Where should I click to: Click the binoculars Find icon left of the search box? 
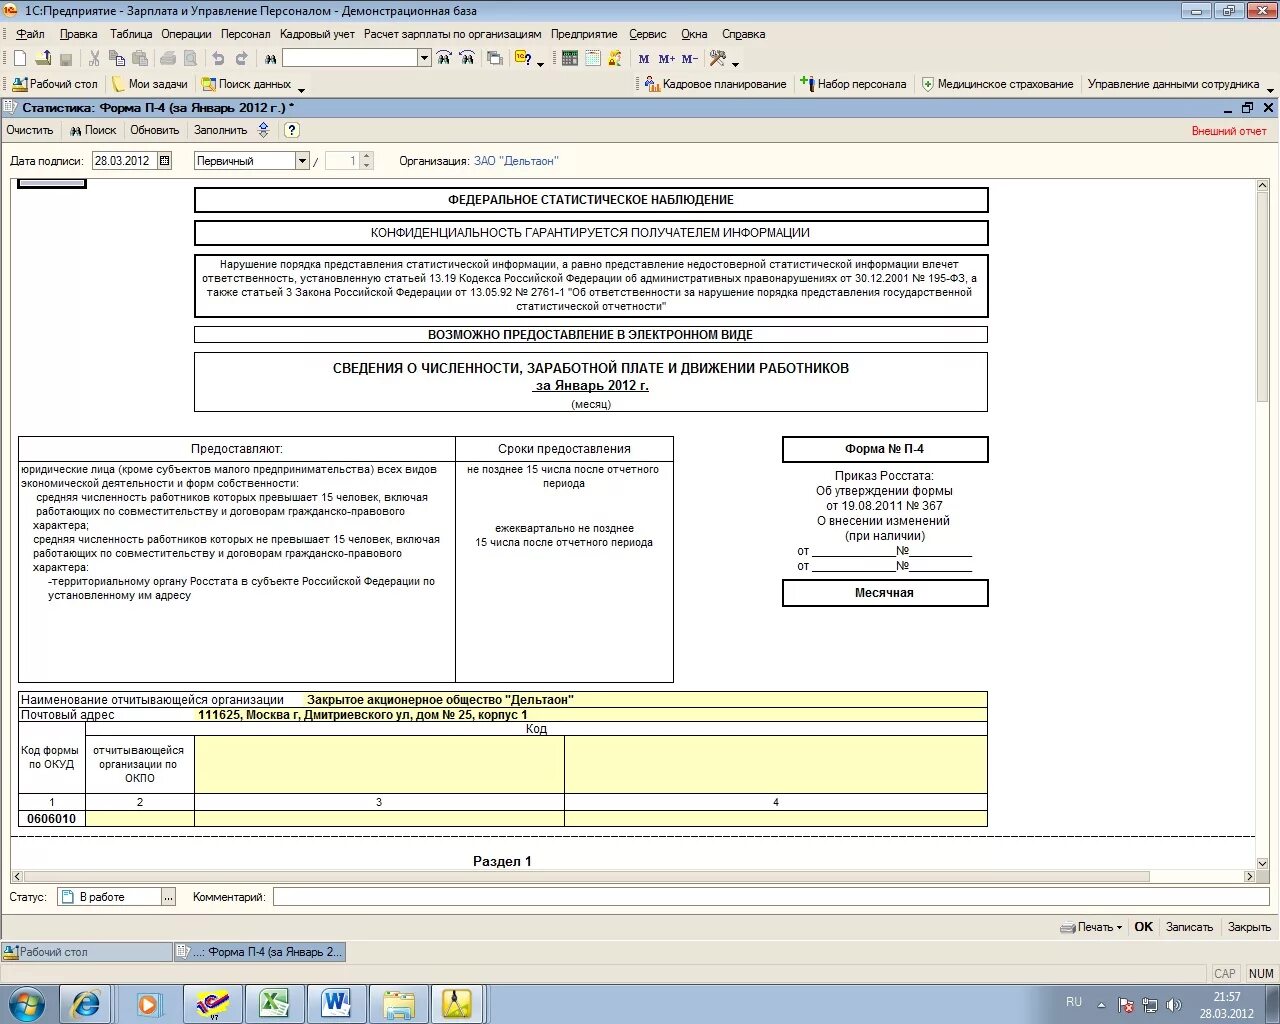click(270, 59)
